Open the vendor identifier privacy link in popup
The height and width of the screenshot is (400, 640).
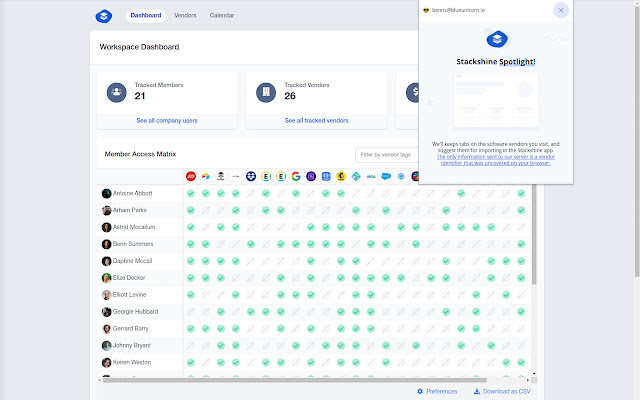(x=496, y=160)
